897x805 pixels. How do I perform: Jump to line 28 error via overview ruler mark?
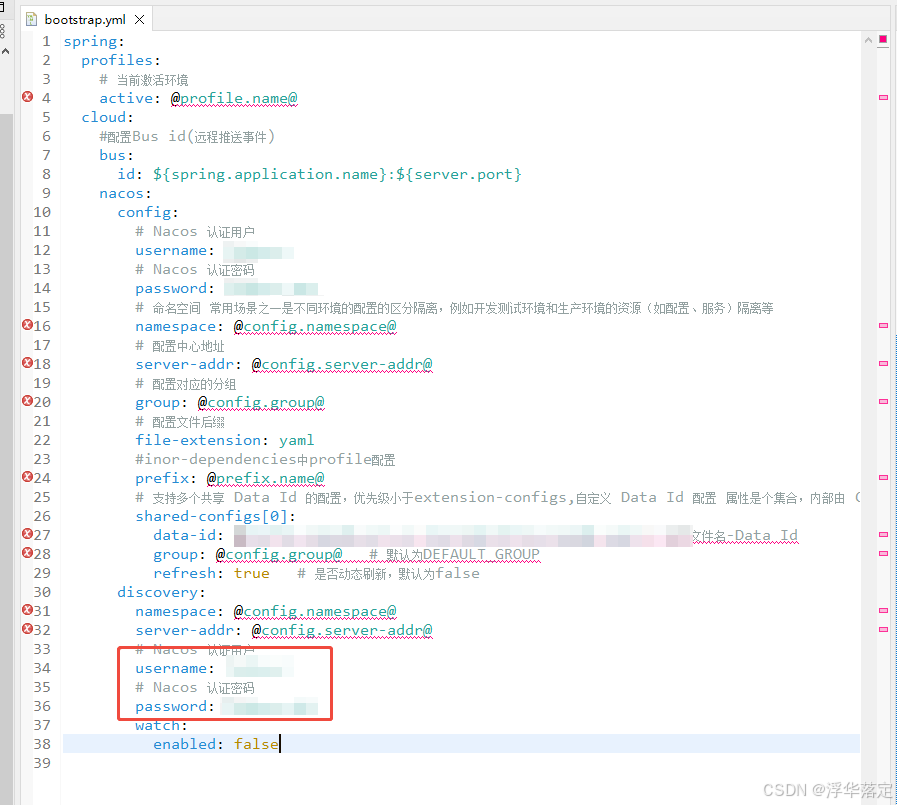point(883,553)
